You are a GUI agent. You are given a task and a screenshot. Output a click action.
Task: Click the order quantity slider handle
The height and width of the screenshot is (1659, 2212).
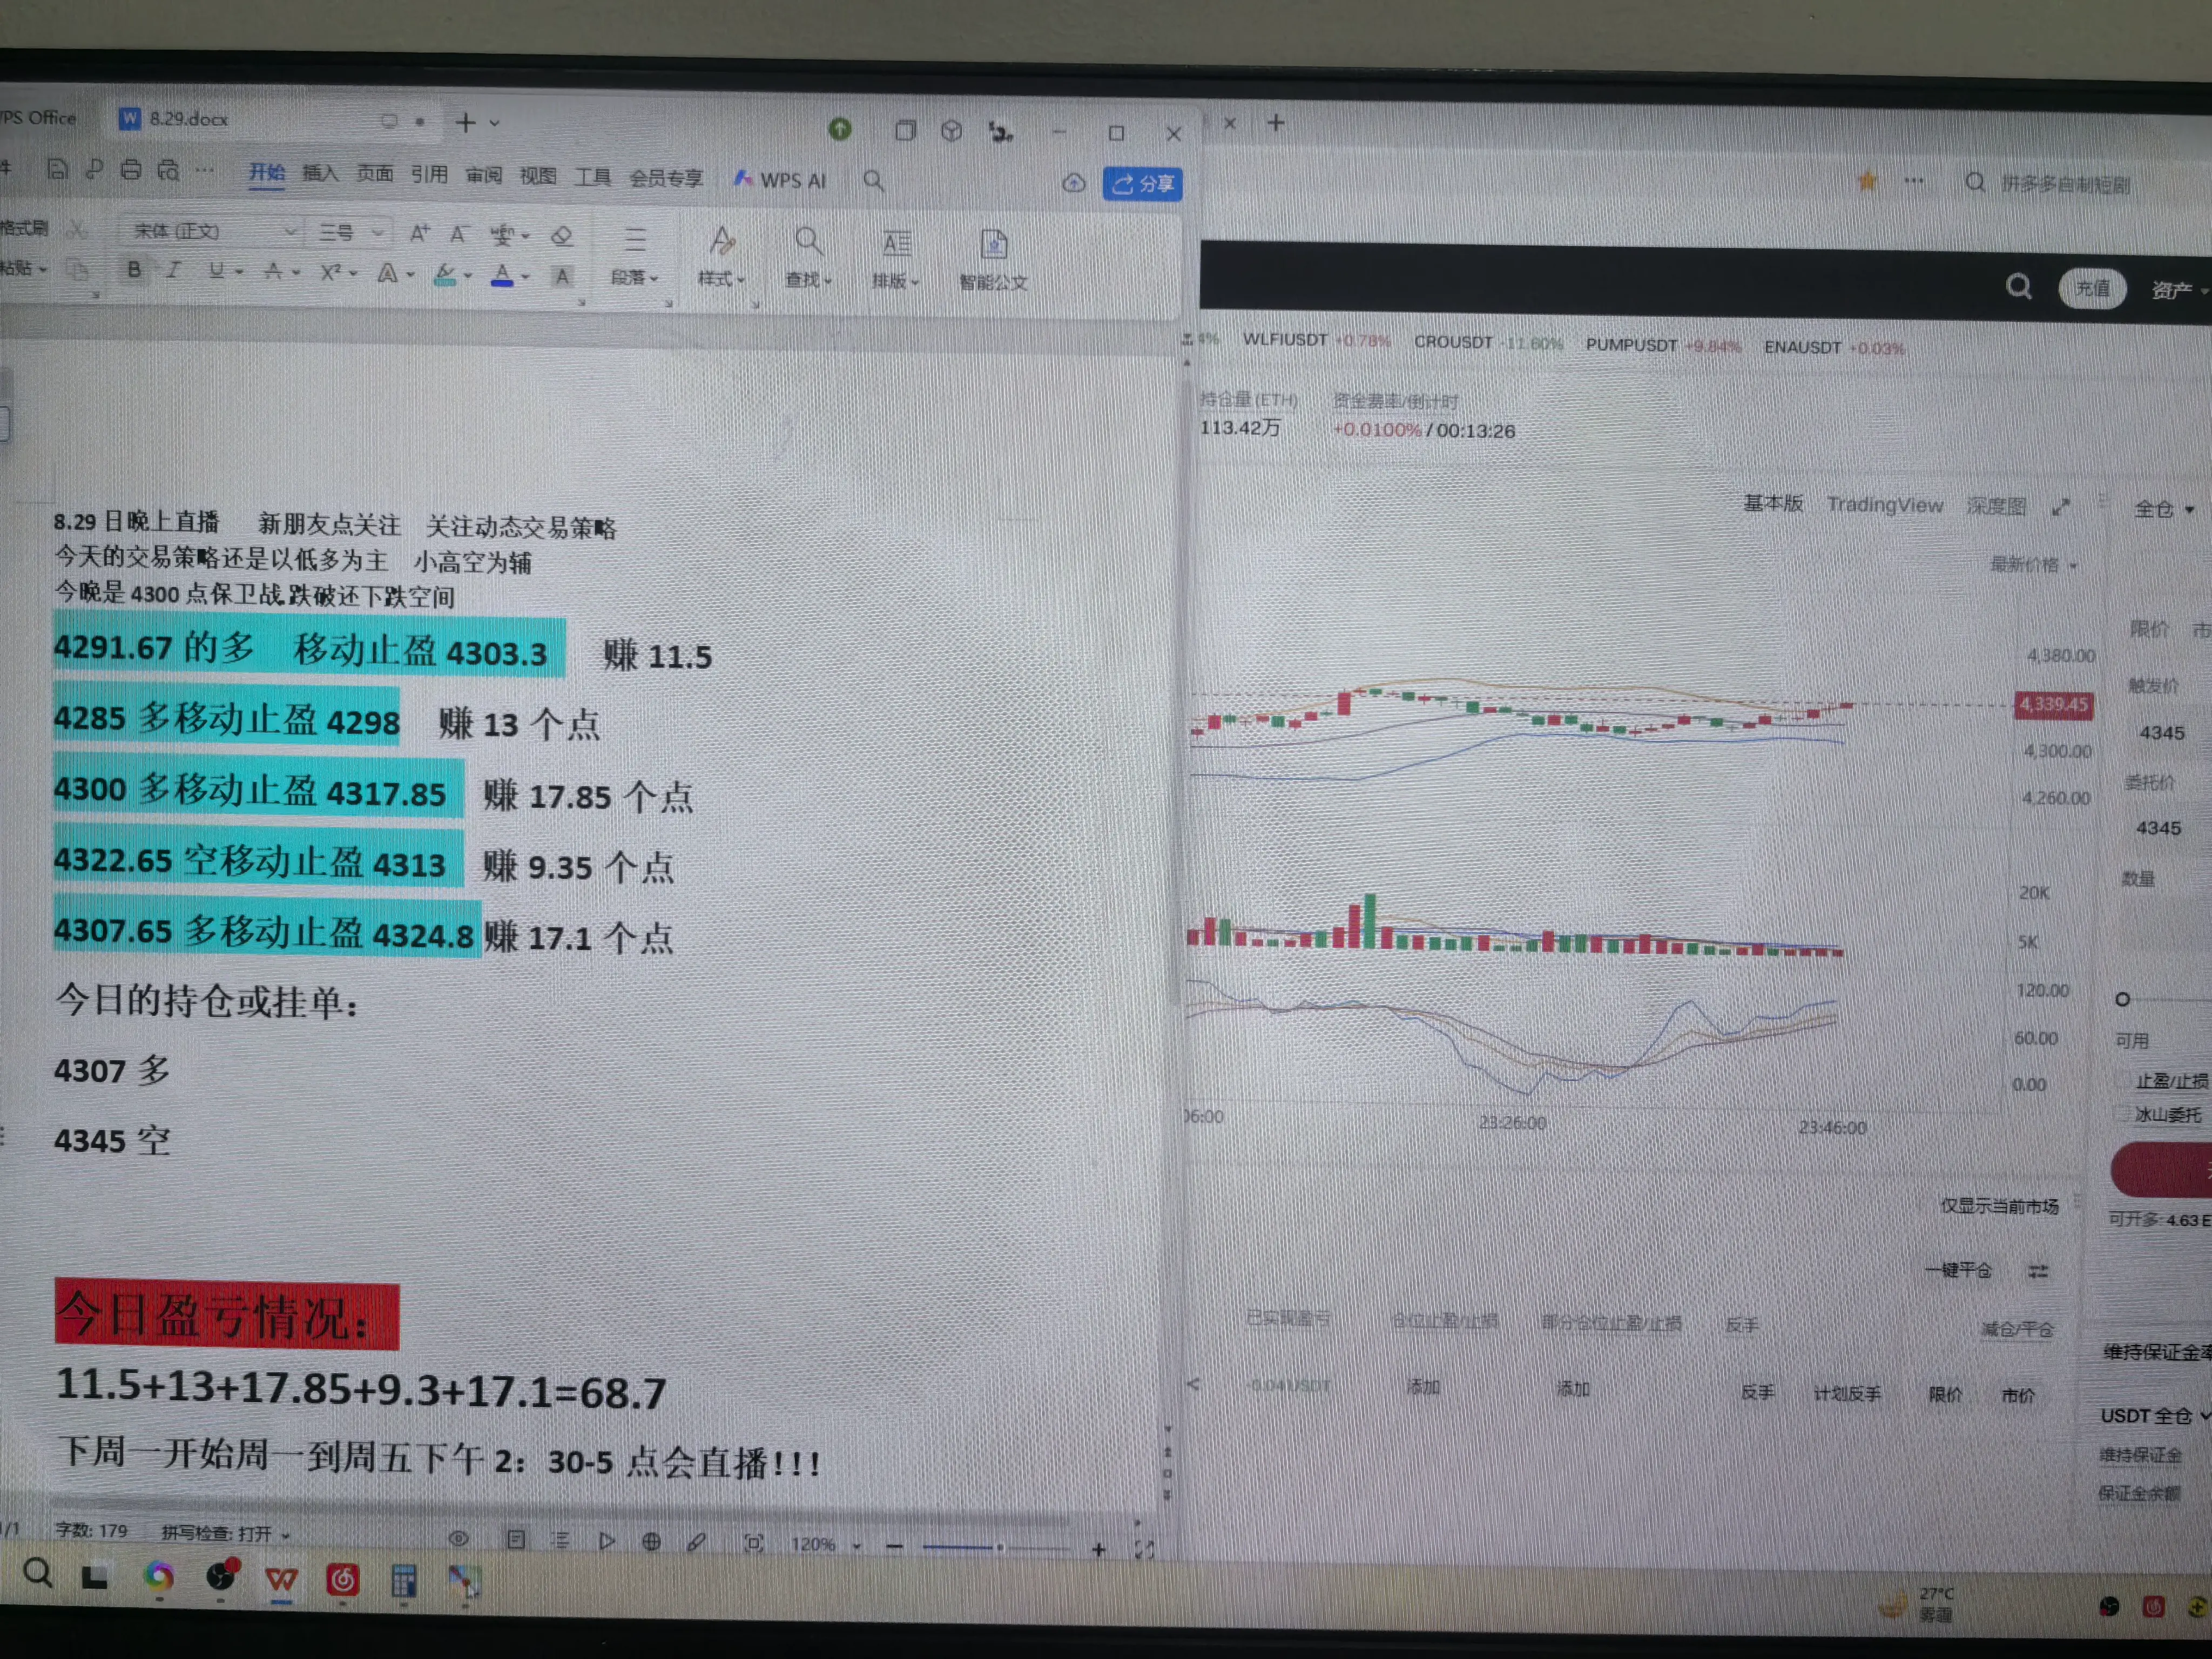pyautogui.click(x=2122, y=999)
